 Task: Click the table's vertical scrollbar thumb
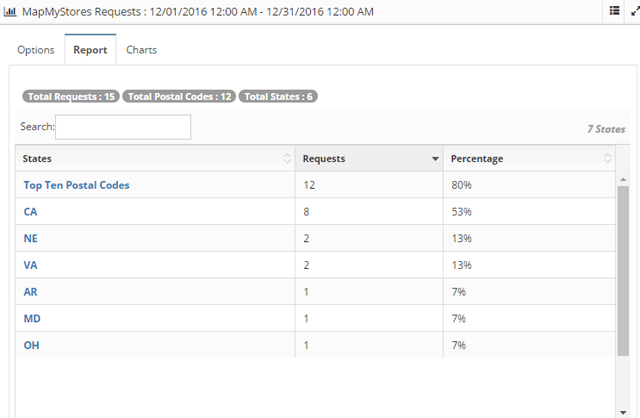623,270
